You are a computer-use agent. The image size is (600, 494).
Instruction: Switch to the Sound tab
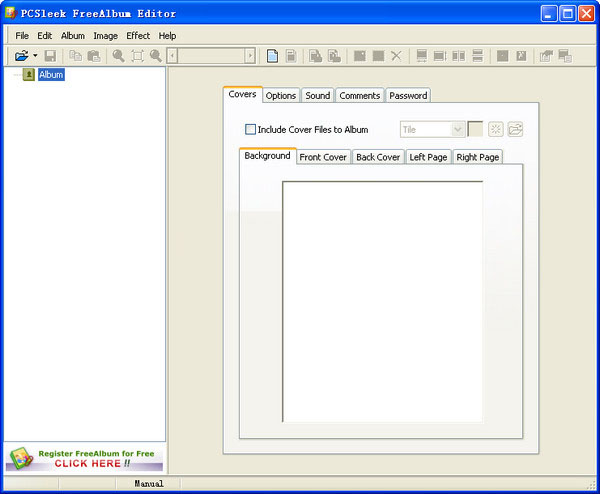[x=317, y=96]
